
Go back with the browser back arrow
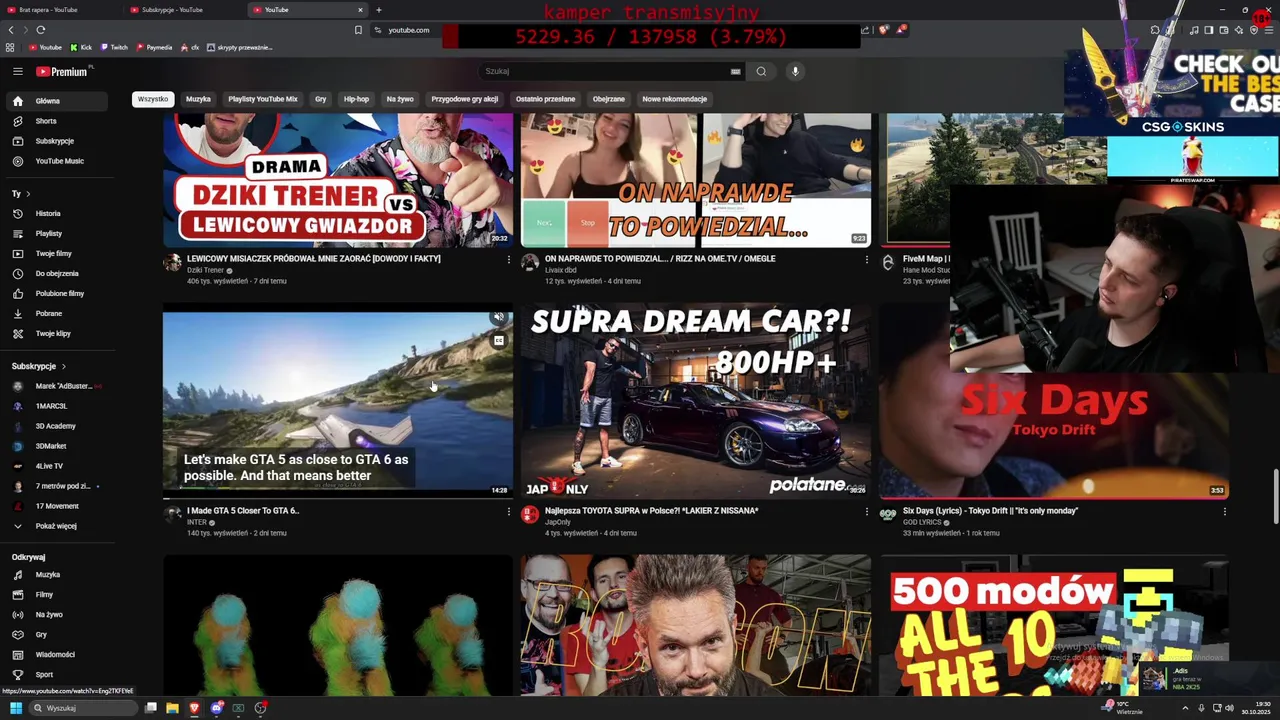(x=12, y=30)
